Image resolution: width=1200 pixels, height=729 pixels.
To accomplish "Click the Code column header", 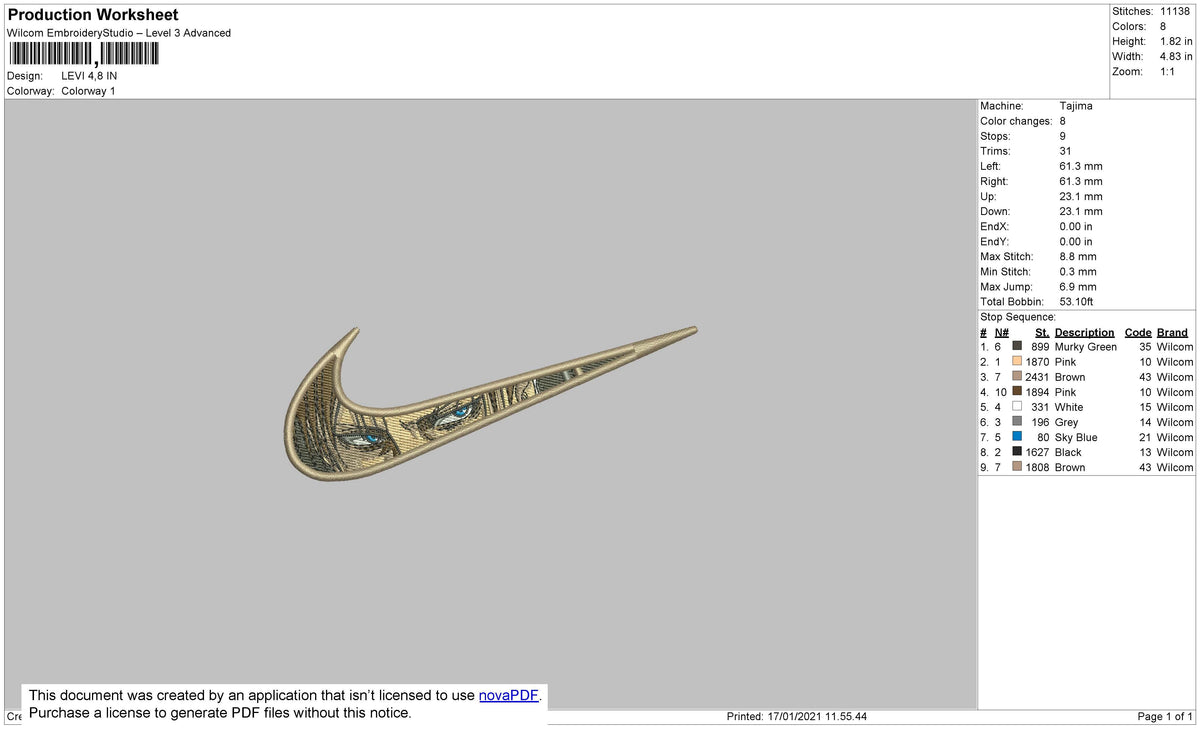I will [x=1137, y=332].
